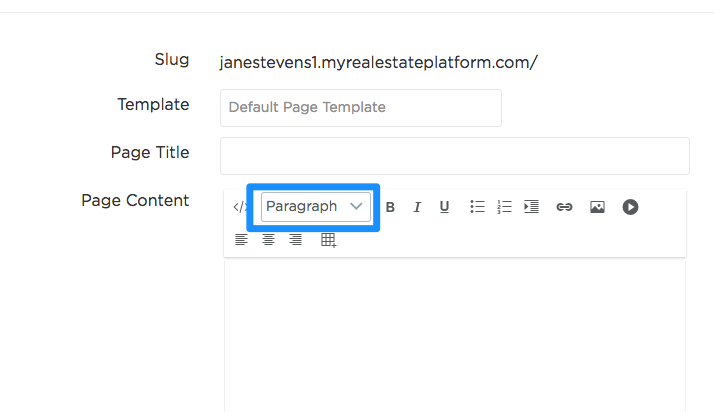Open the Default Page Template selector
Viewport: 714px width, 412px height.
(361, 108)
